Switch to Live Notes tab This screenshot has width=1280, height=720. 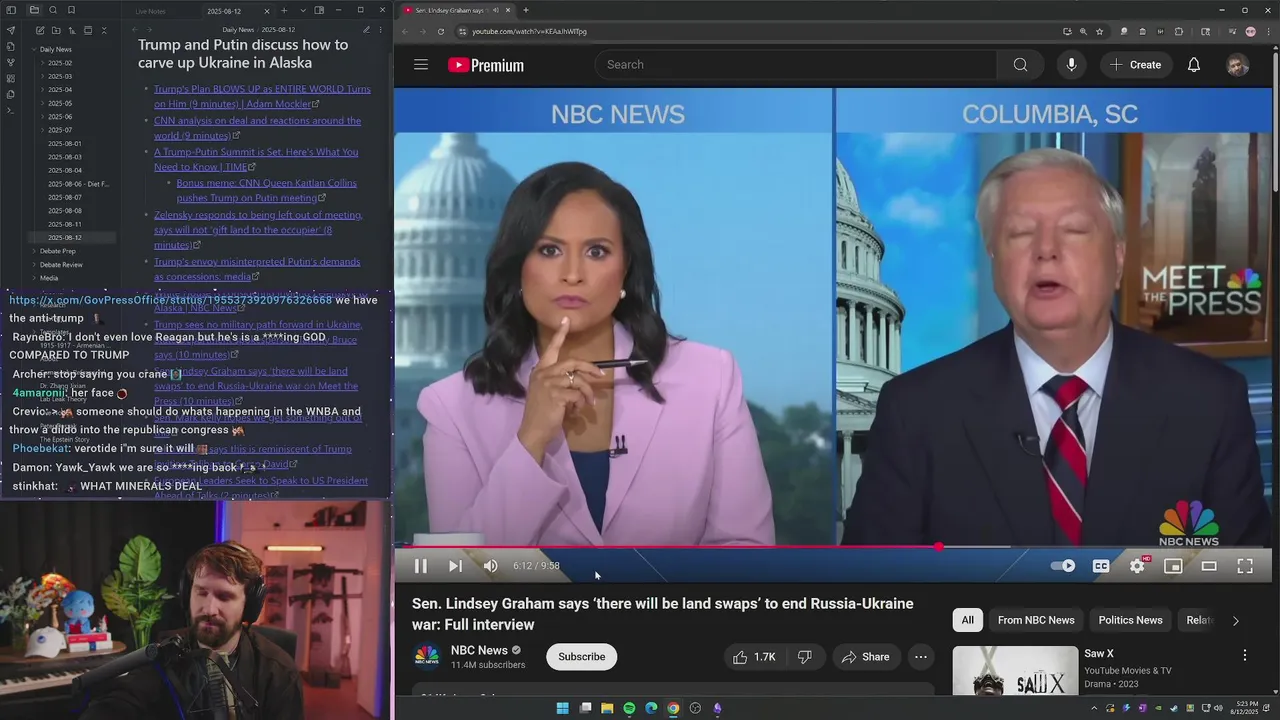click(151, 11)
